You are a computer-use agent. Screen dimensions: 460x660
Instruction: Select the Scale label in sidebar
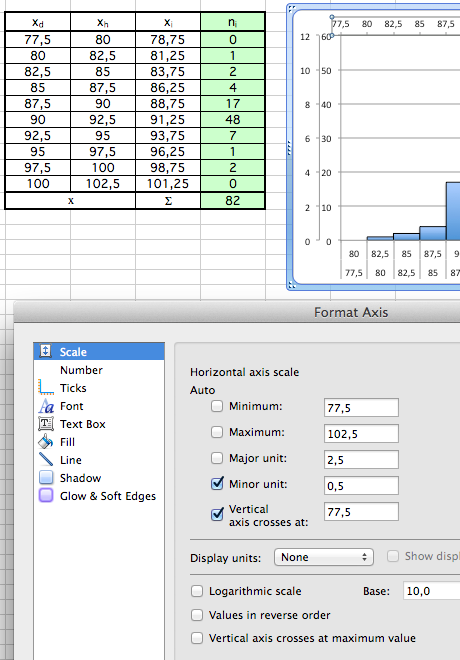pyautogui.click(x=73, y=352)
